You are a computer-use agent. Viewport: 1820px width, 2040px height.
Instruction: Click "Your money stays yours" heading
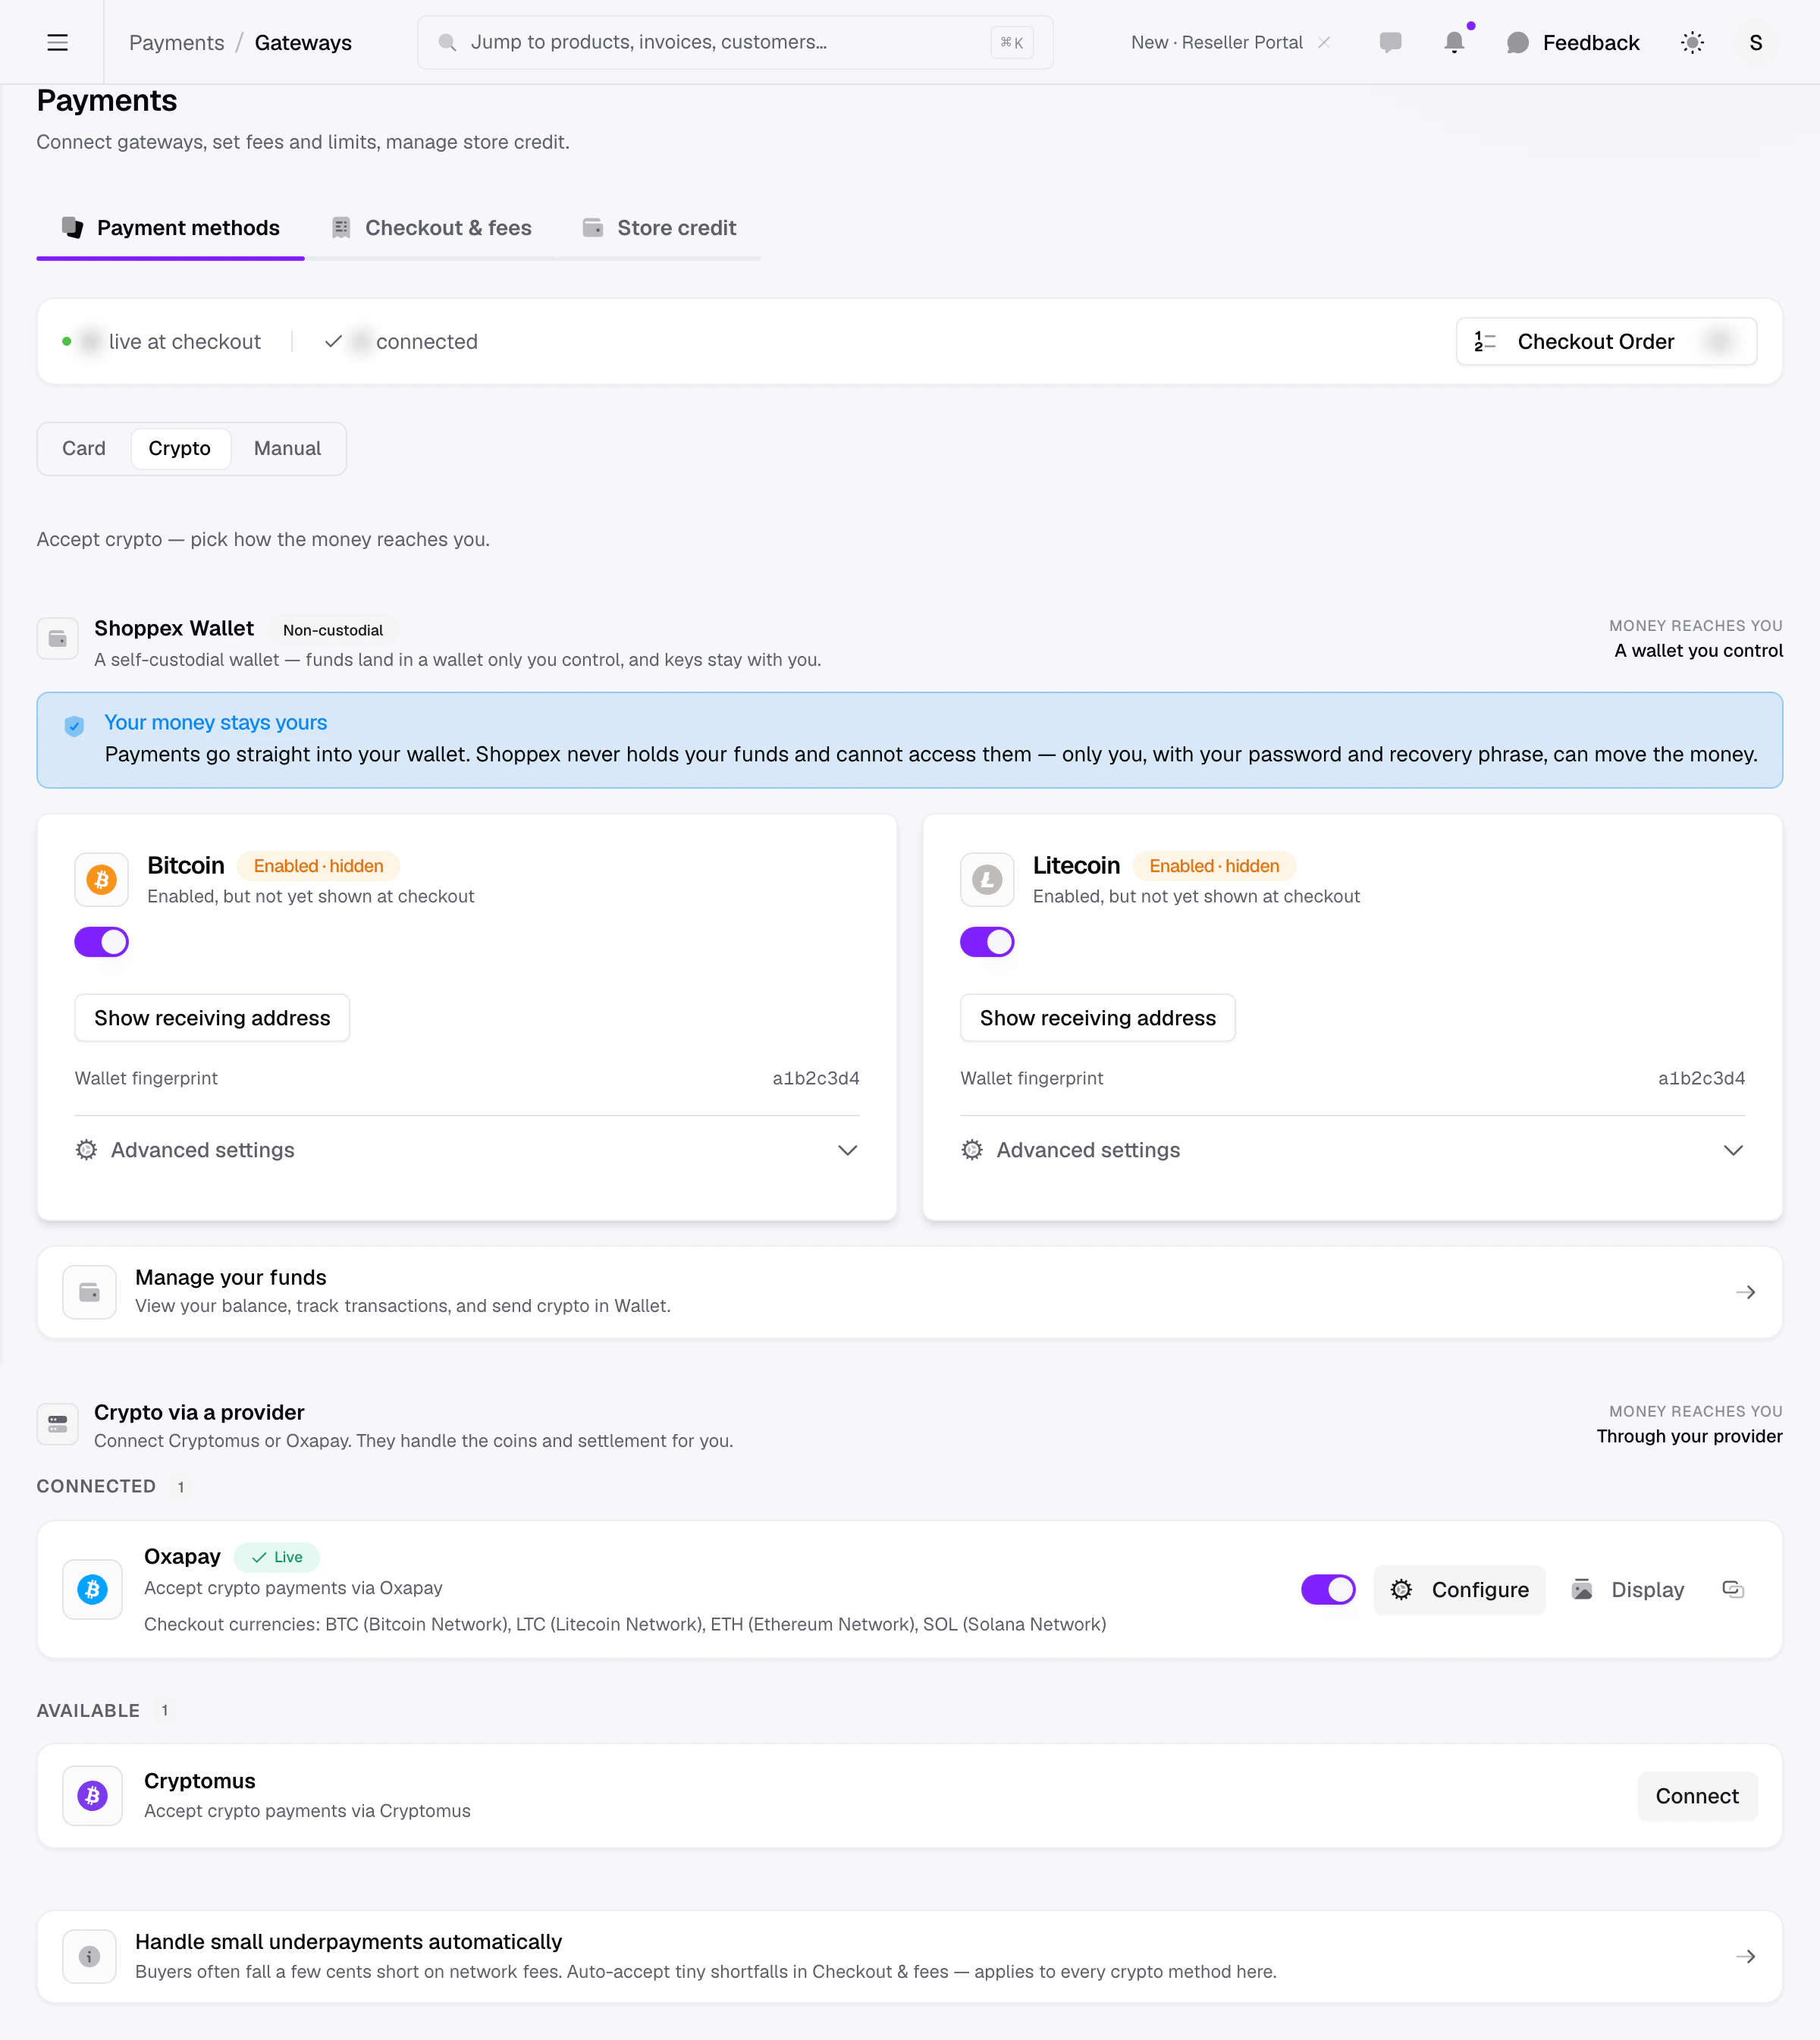click(x=216, y=722)
